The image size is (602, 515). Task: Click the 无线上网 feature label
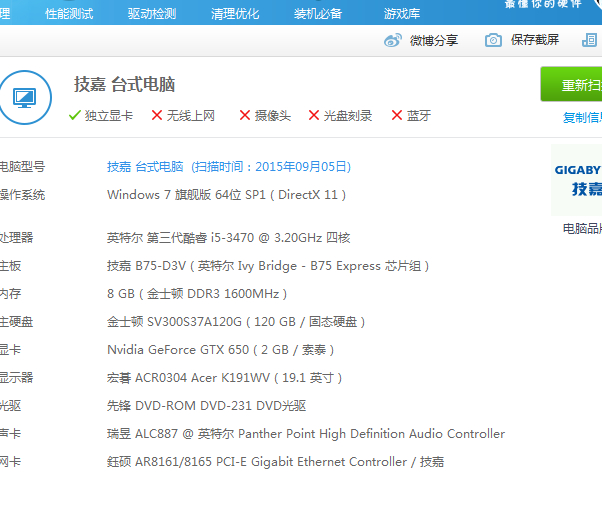191,116
